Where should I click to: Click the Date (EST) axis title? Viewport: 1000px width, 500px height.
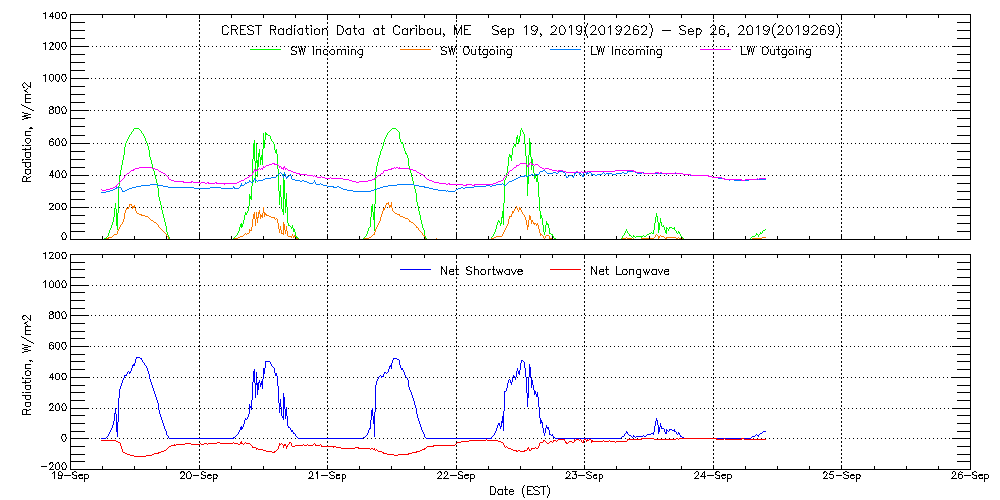tap(521, 491)
